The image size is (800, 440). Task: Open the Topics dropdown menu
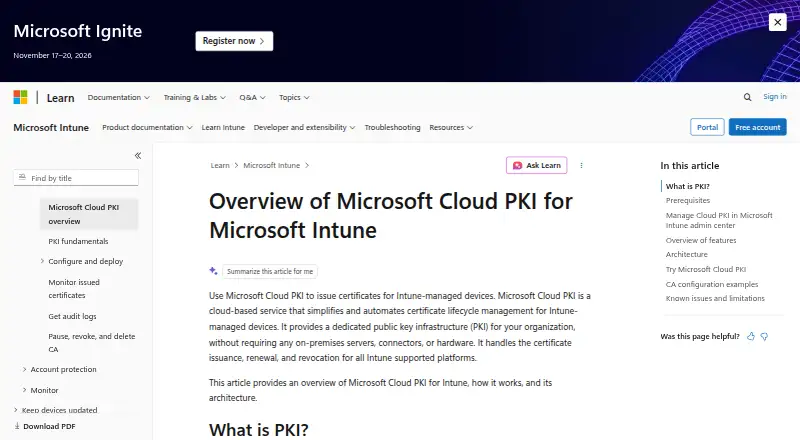(294, 97)
